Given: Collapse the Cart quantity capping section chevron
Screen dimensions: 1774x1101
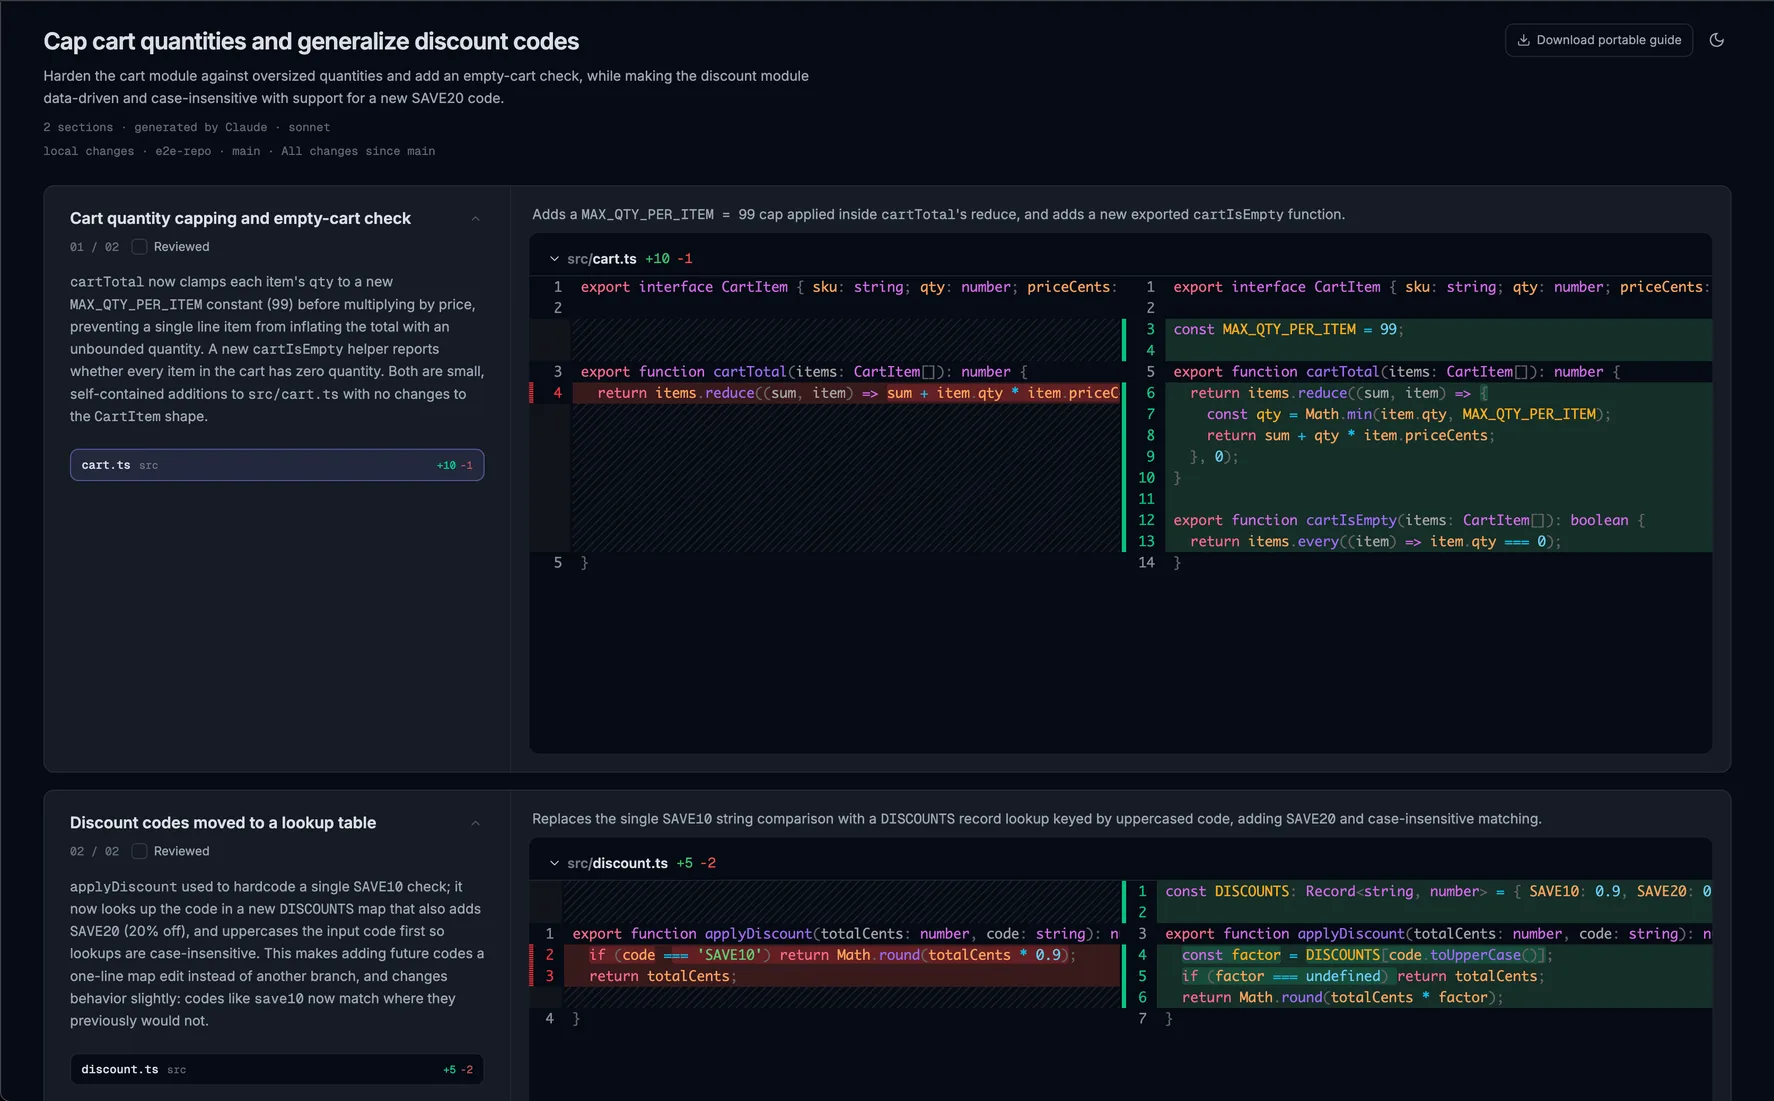Looking at the screenshot, I should point(475,219).
